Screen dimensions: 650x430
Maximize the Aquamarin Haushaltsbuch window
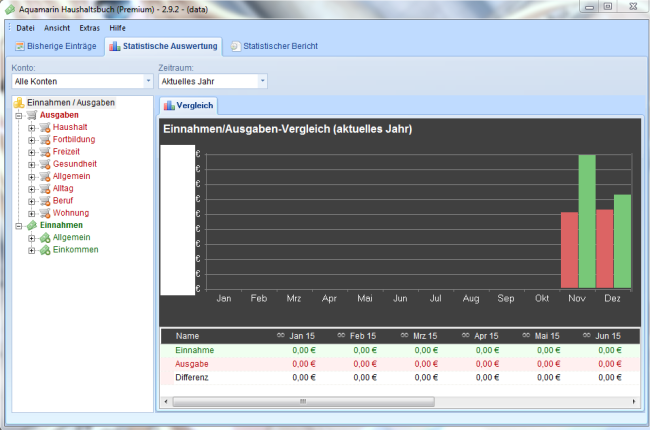pyautogui.click(x=608, y=7)
